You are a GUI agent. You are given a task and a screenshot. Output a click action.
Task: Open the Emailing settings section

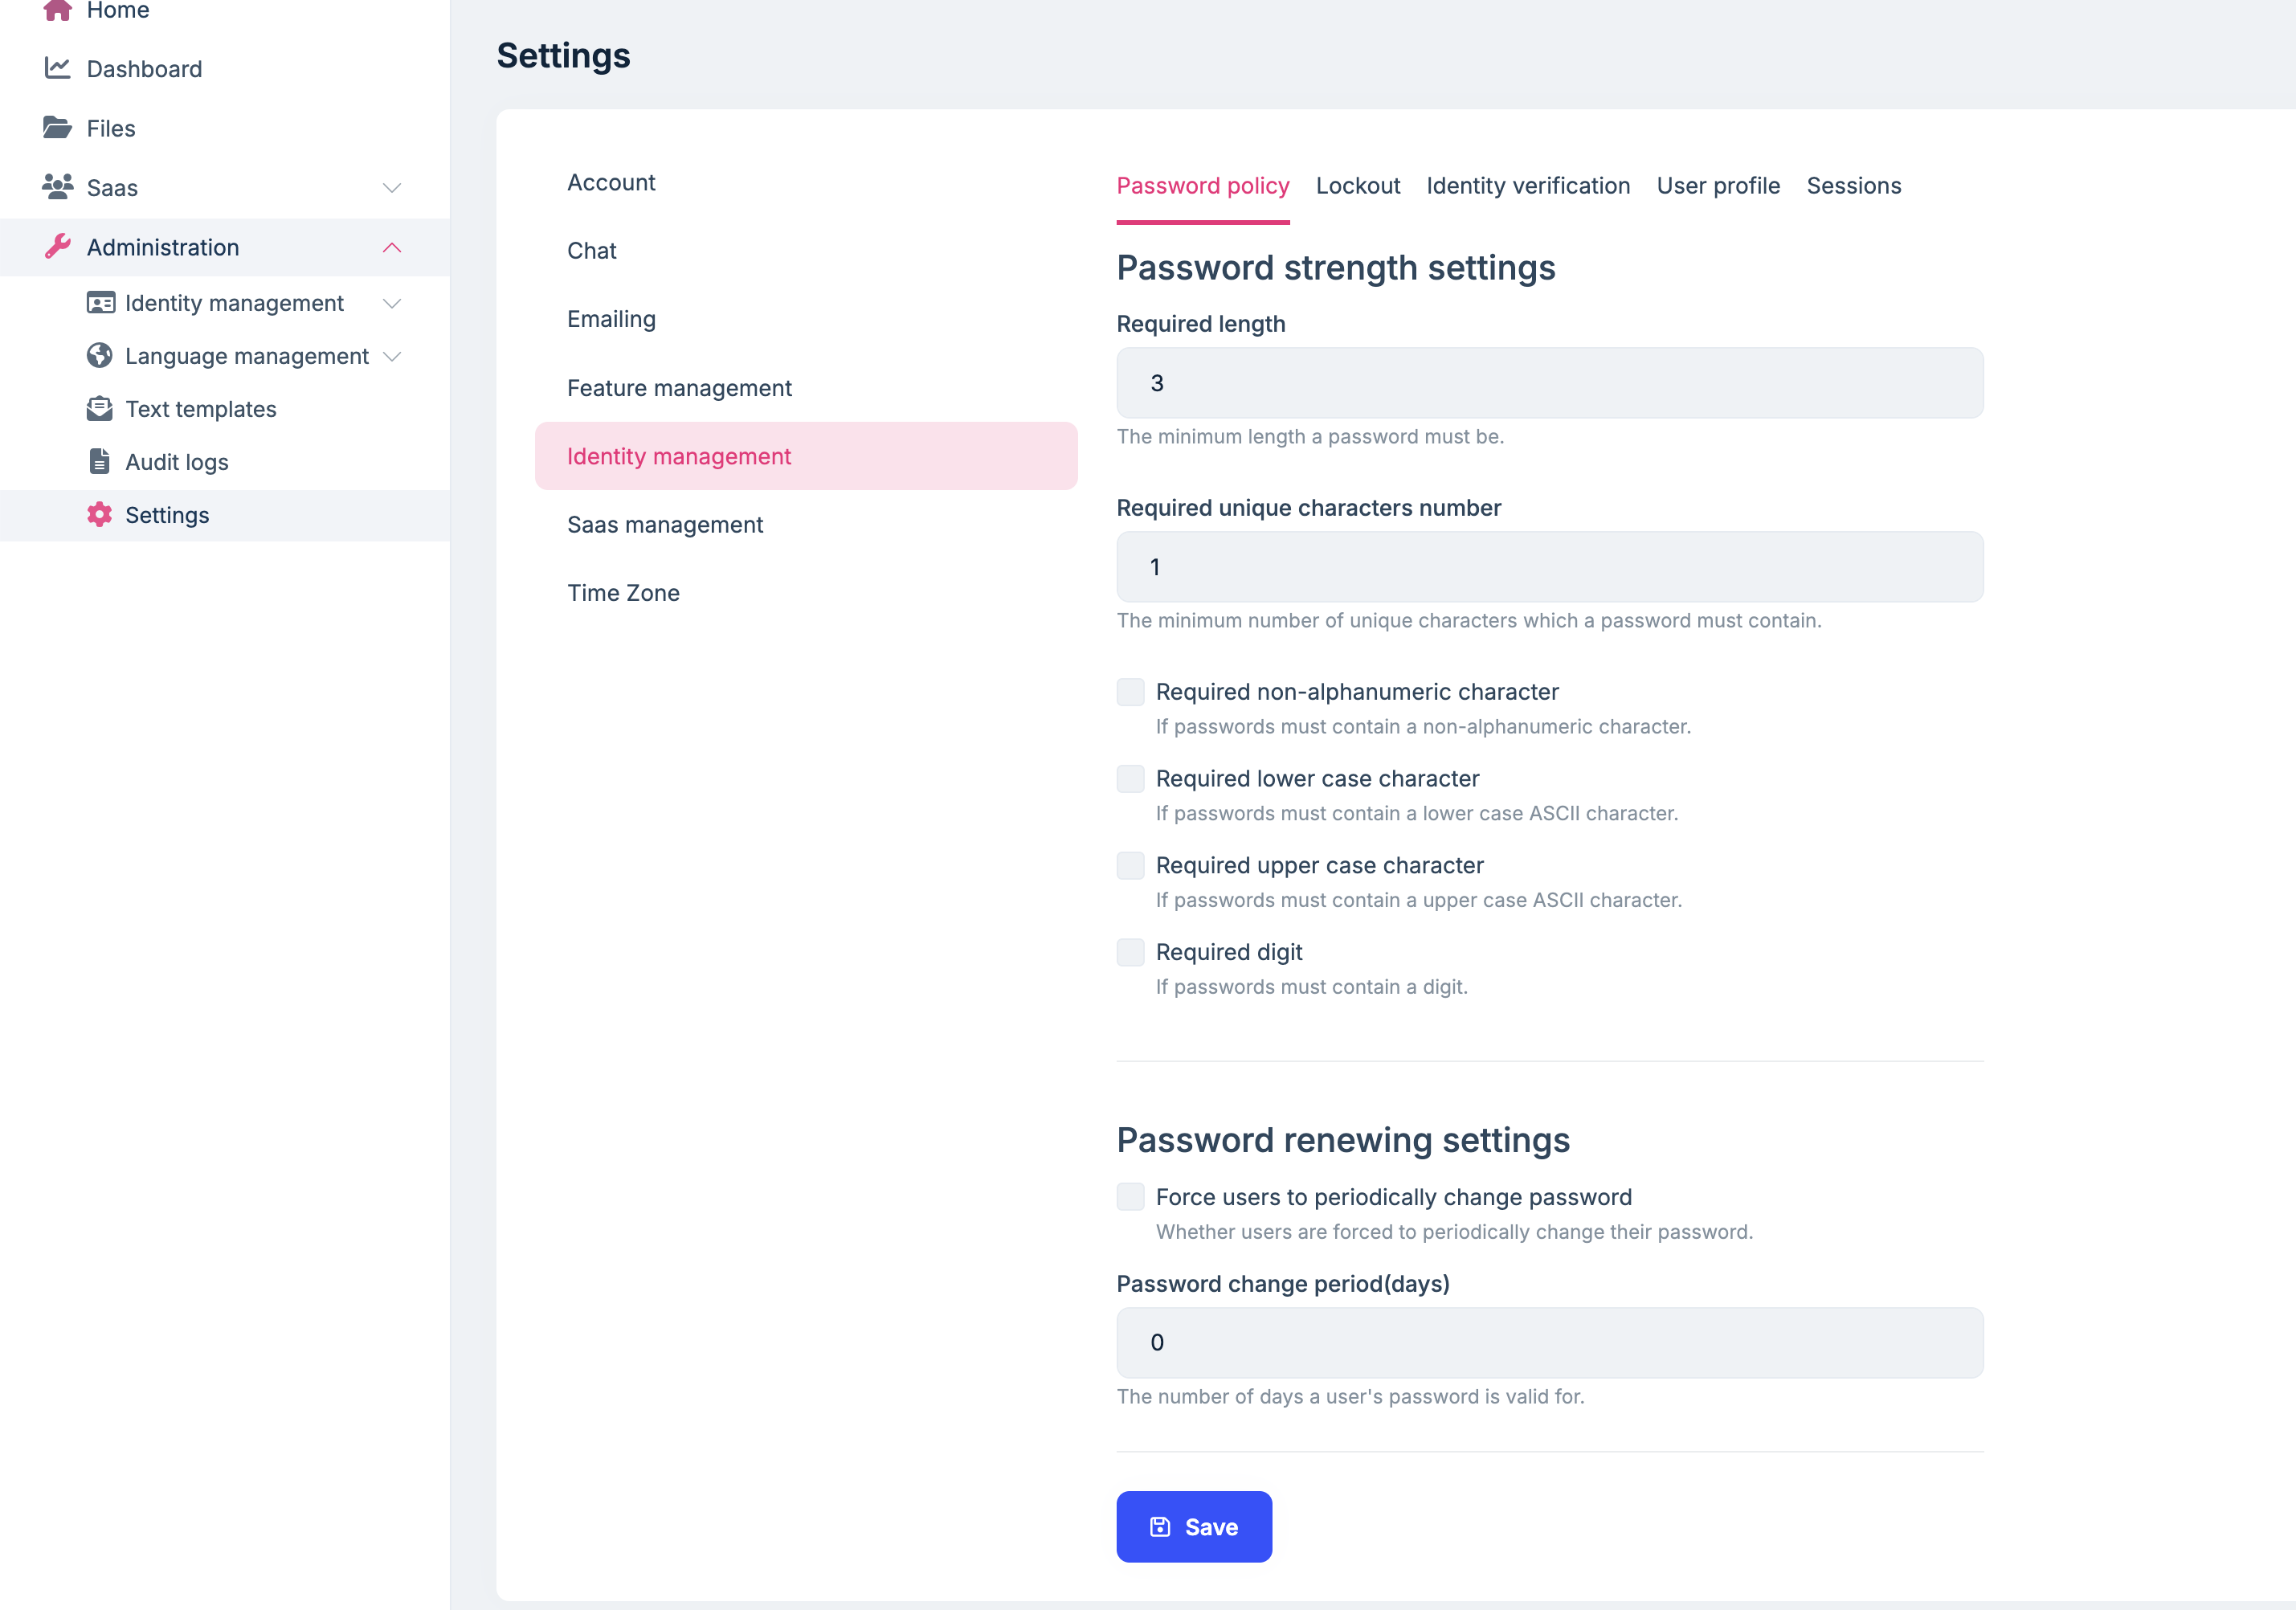[611, 319]
